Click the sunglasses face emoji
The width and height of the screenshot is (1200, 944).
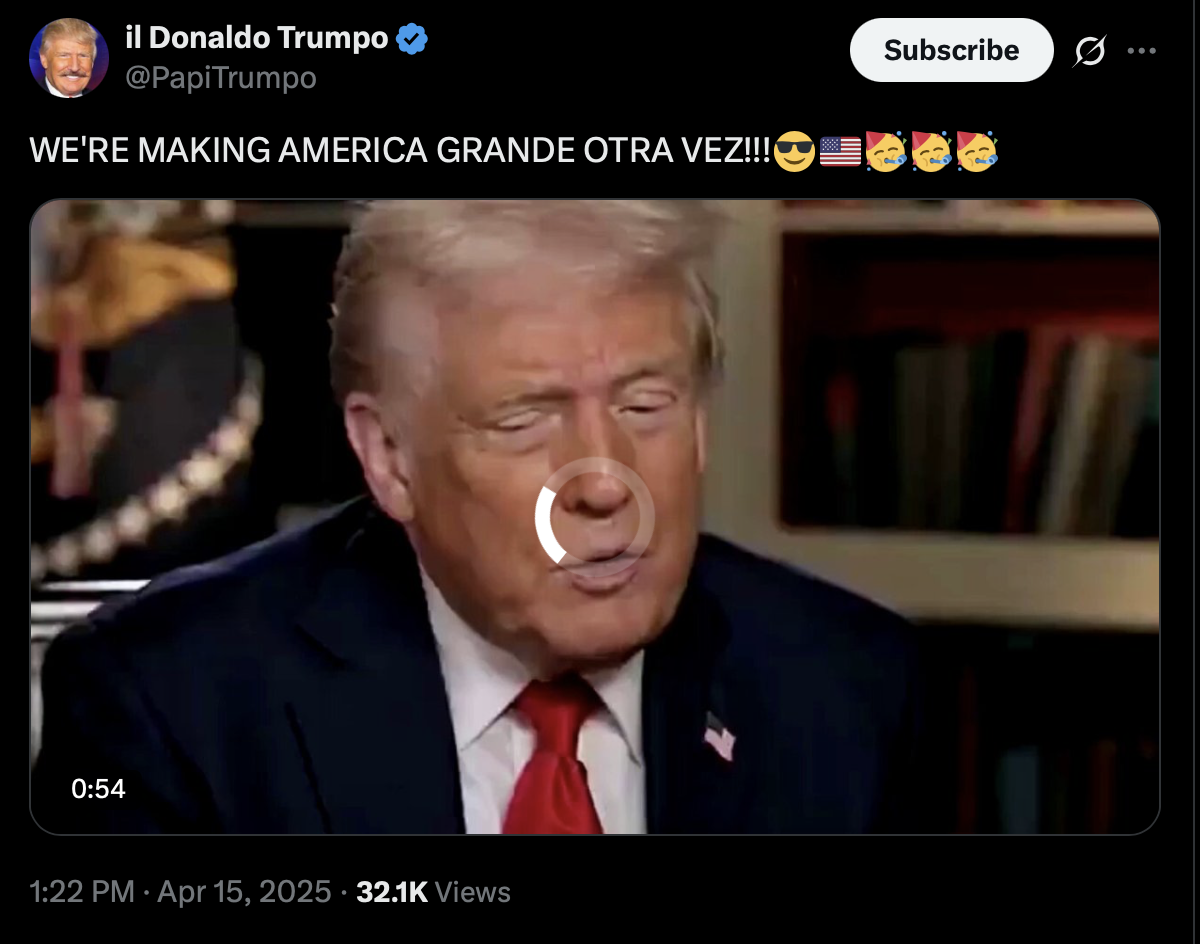pos(795,152)
